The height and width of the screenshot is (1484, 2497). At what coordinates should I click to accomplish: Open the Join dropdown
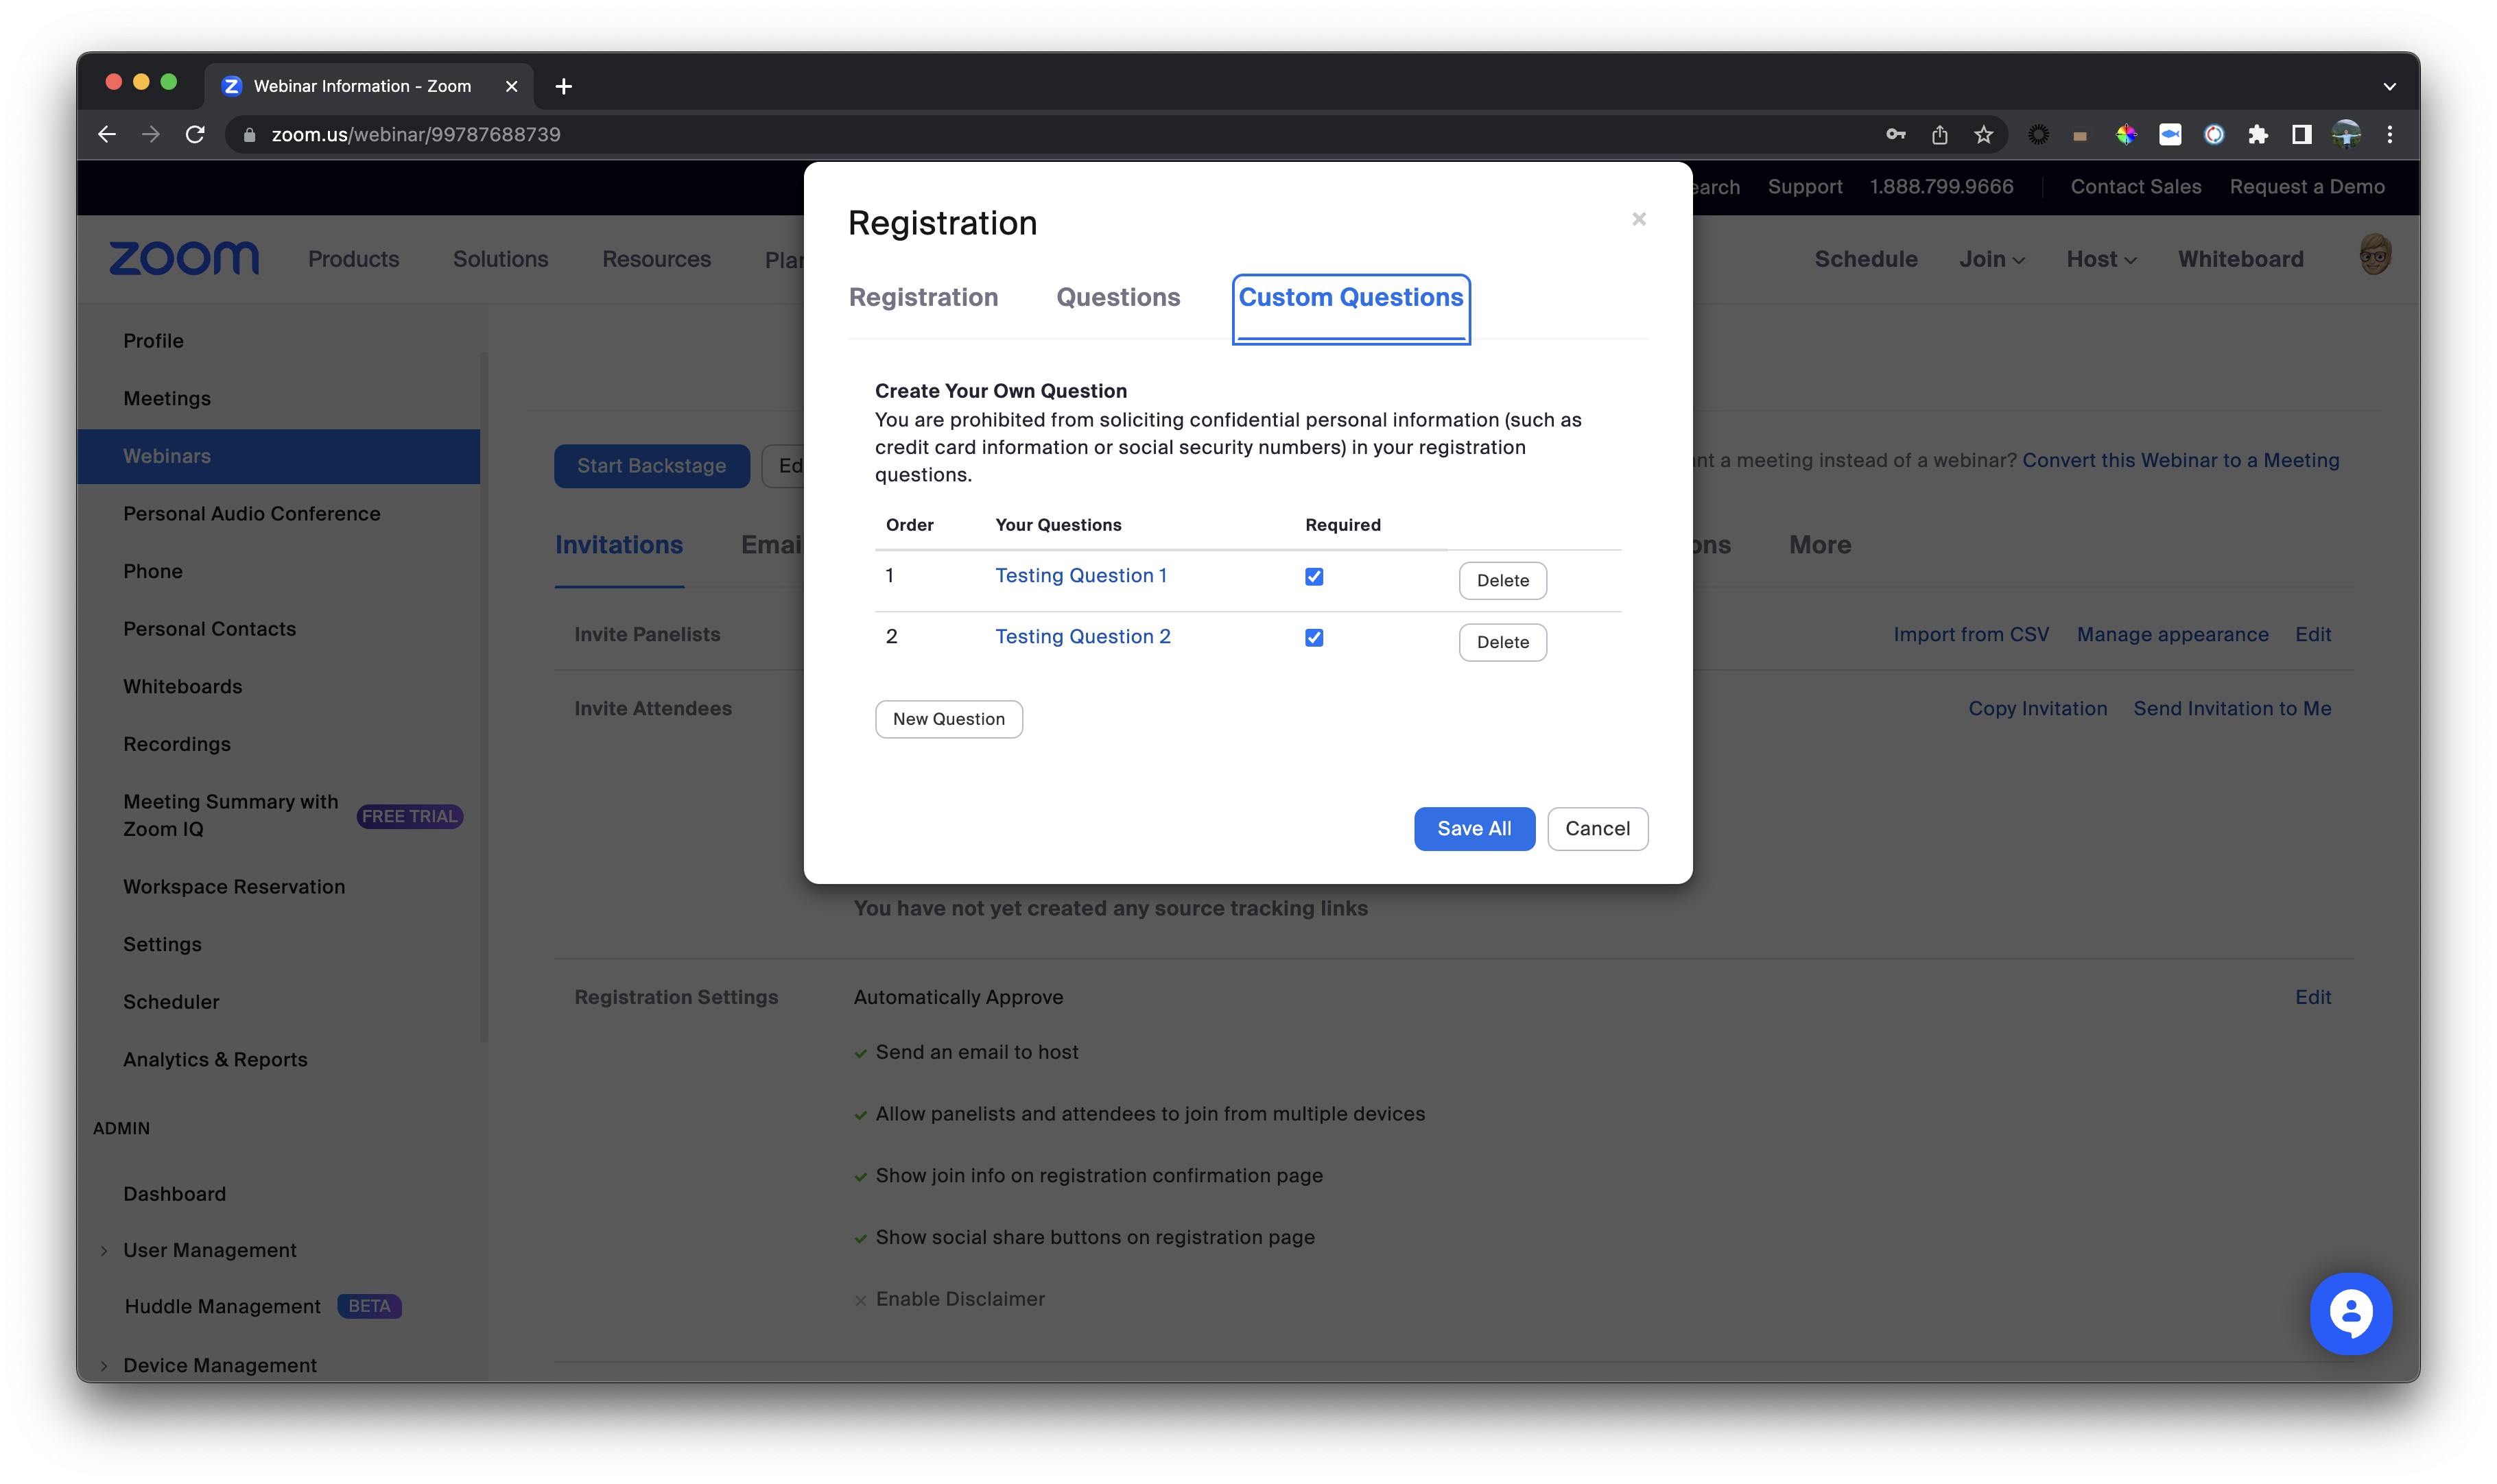point(1991,259)
